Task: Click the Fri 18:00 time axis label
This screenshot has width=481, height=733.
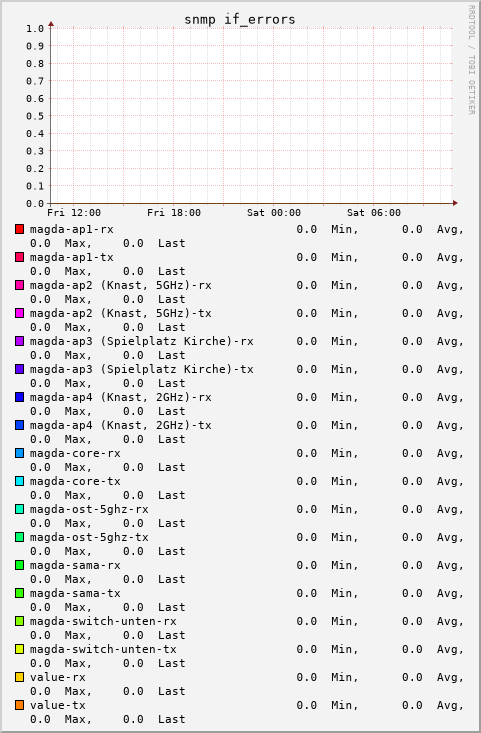Action: [174, 213]
